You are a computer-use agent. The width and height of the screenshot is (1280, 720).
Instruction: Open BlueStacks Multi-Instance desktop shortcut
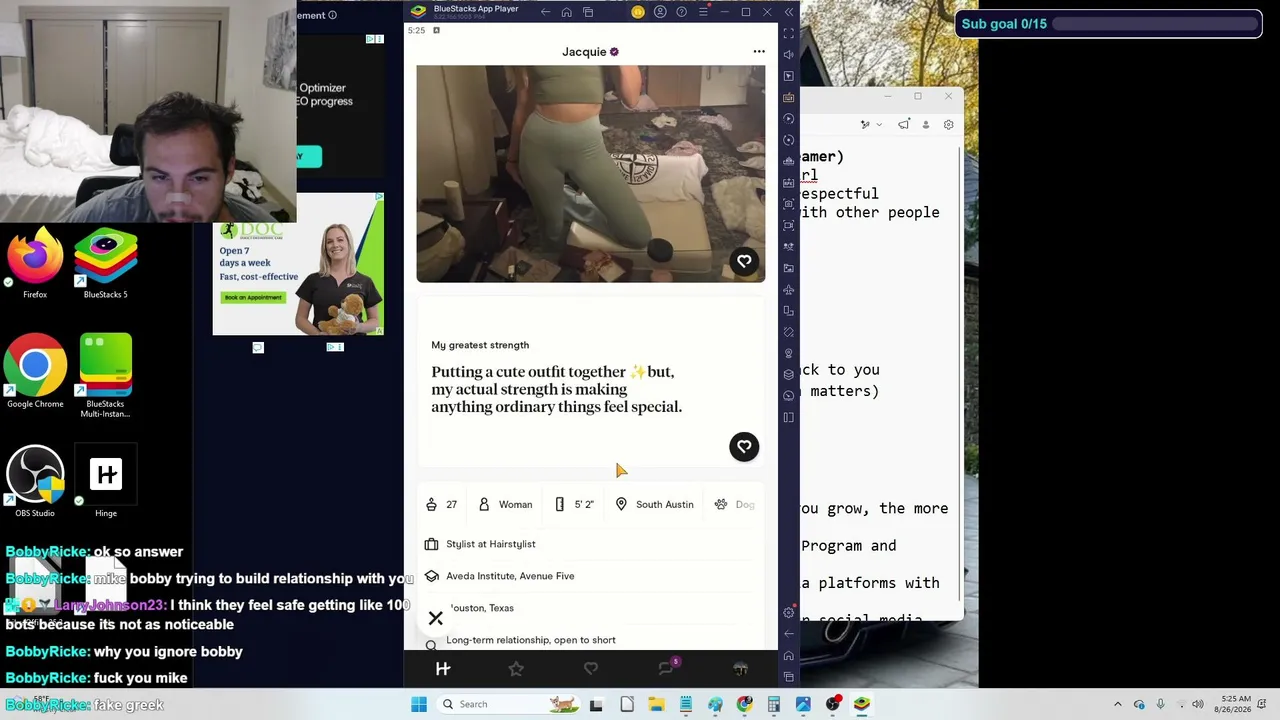point(105,376)
